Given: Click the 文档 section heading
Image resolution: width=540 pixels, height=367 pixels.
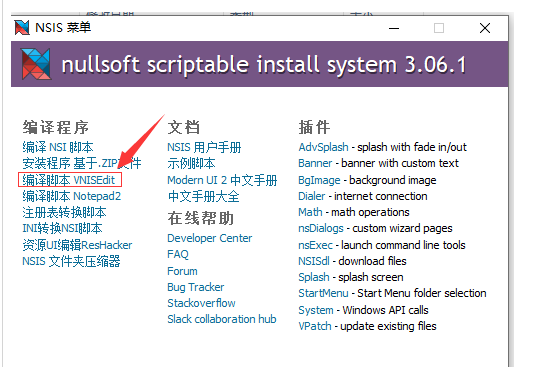Looking at the screenshot, I should tap(184, 127).
